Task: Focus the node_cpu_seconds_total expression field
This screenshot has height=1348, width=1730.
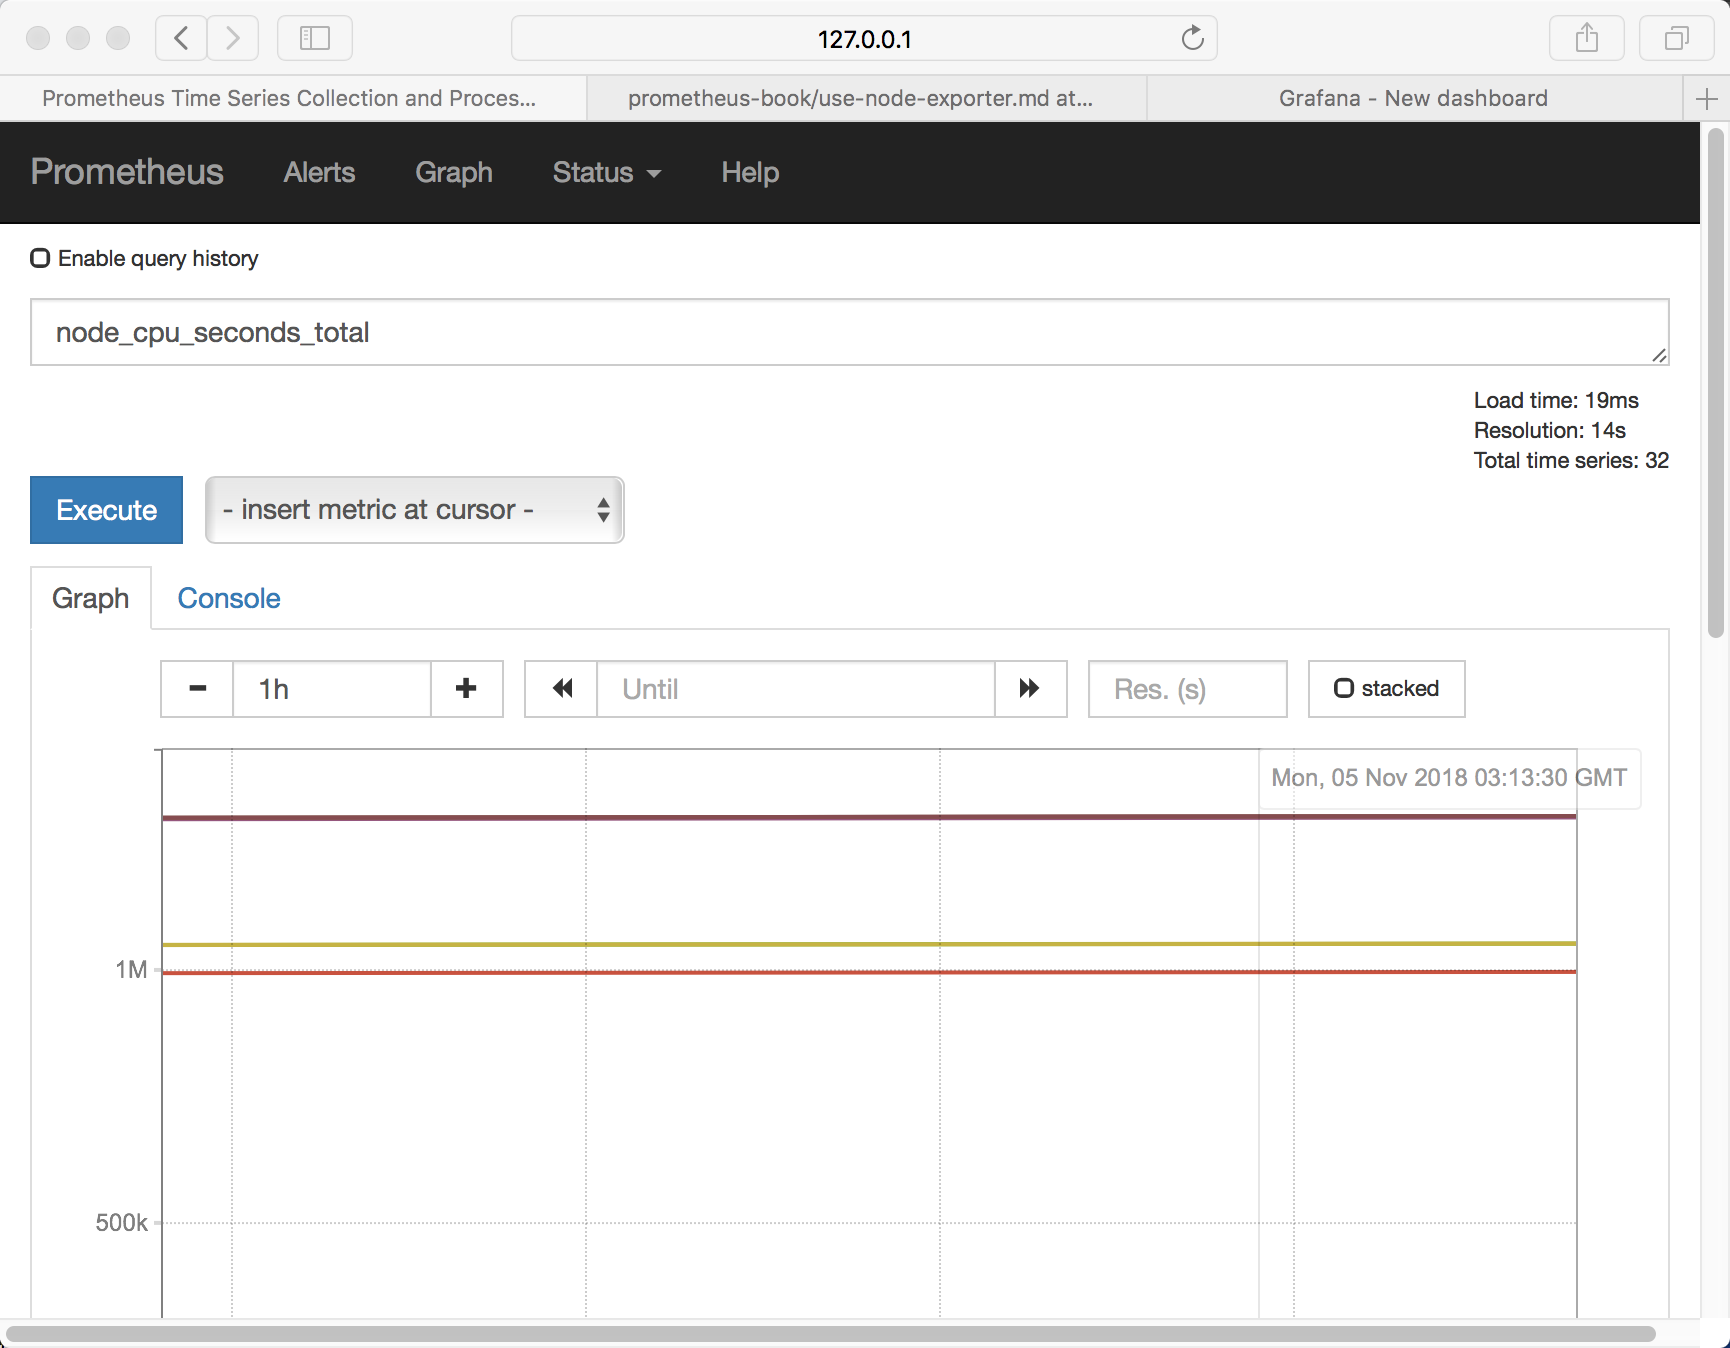Action: (849, 332)
